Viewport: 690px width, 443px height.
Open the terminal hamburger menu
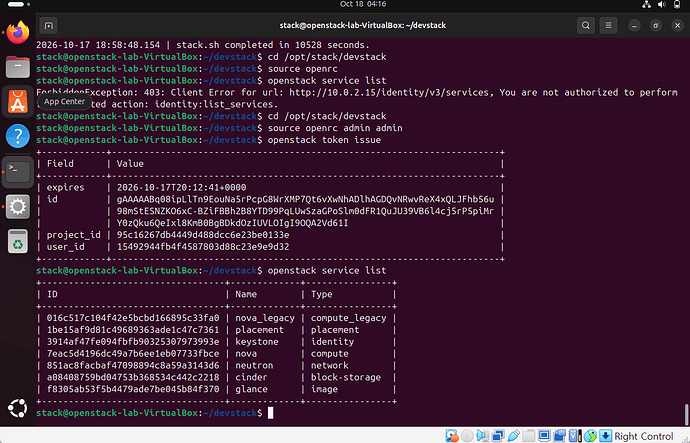(x=609, y=26)
